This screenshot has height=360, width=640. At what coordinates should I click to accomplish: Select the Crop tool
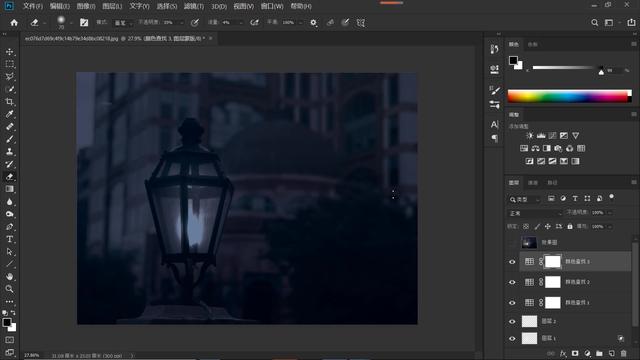point(9,102)
